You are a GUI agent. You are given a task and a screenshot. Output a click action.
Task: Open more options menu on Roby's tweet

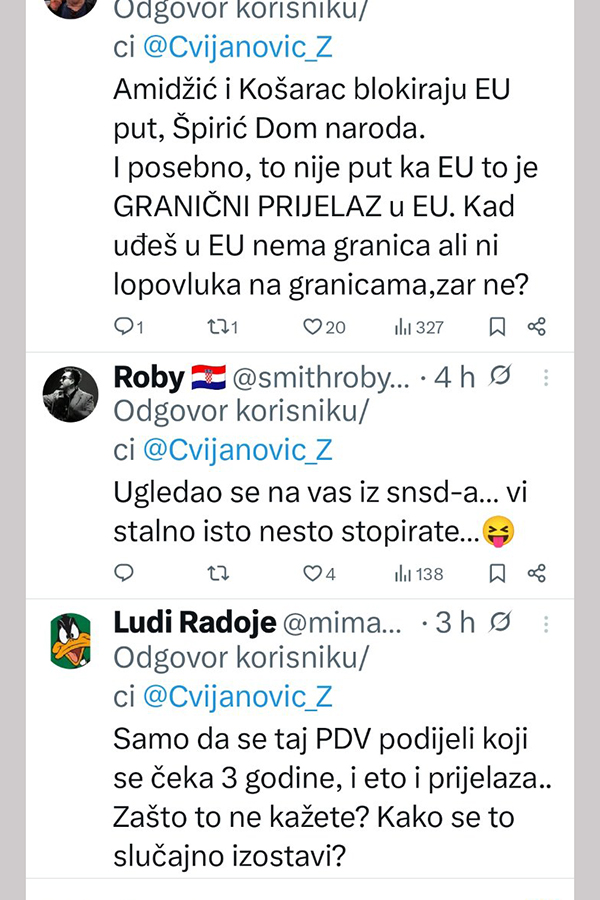tap(546, 377)
